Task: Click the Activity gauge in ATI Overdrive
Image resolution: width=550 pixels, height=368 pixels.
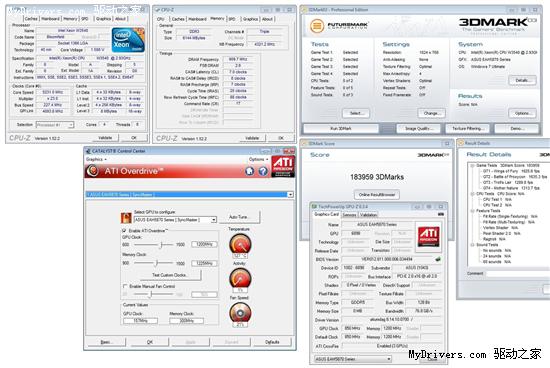Action: (240, 279)
